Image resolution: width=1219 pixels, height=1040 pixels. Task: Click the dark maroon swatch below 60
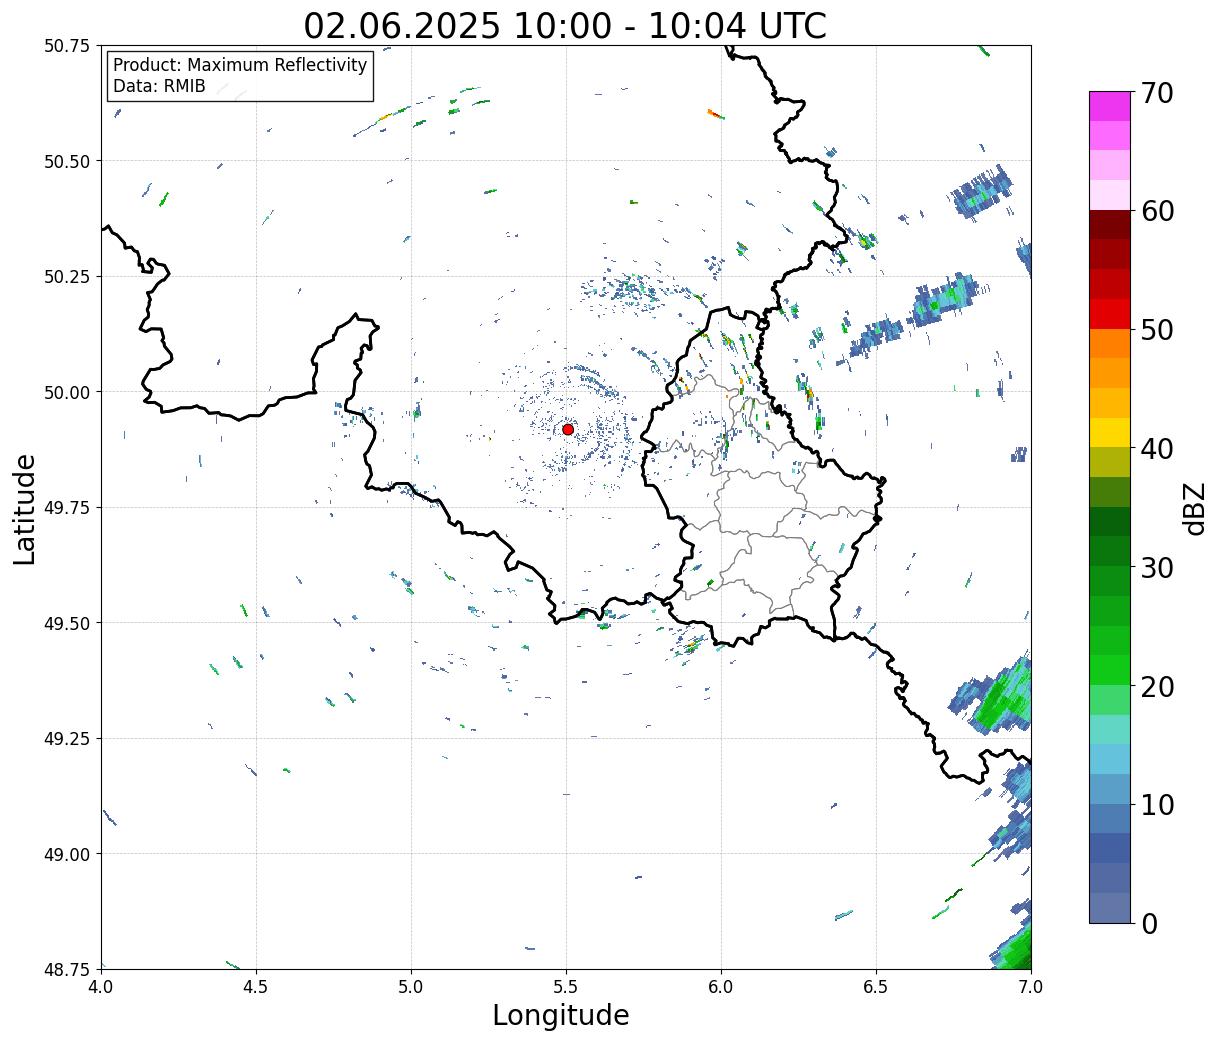tap(1110, 225)
